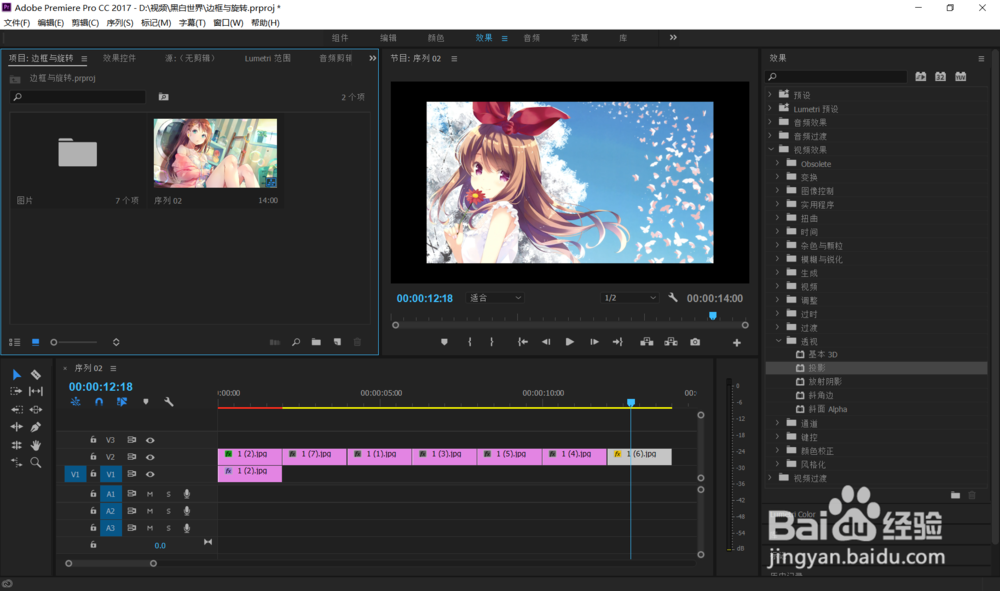Go to In point in program monitor
Screen dimensions: 1000x591
(522, 342)
